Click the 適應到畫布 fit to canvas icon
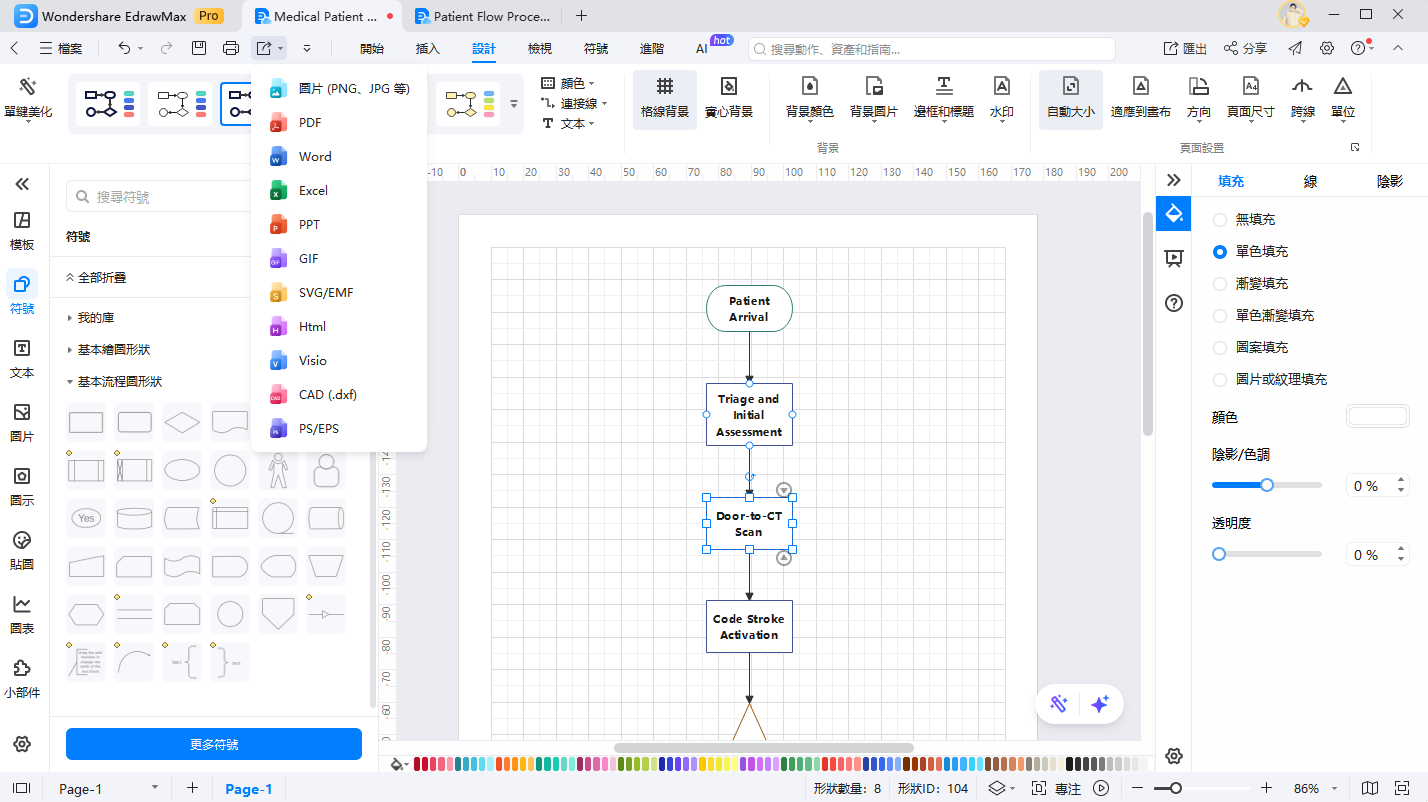 (1140, 98)
